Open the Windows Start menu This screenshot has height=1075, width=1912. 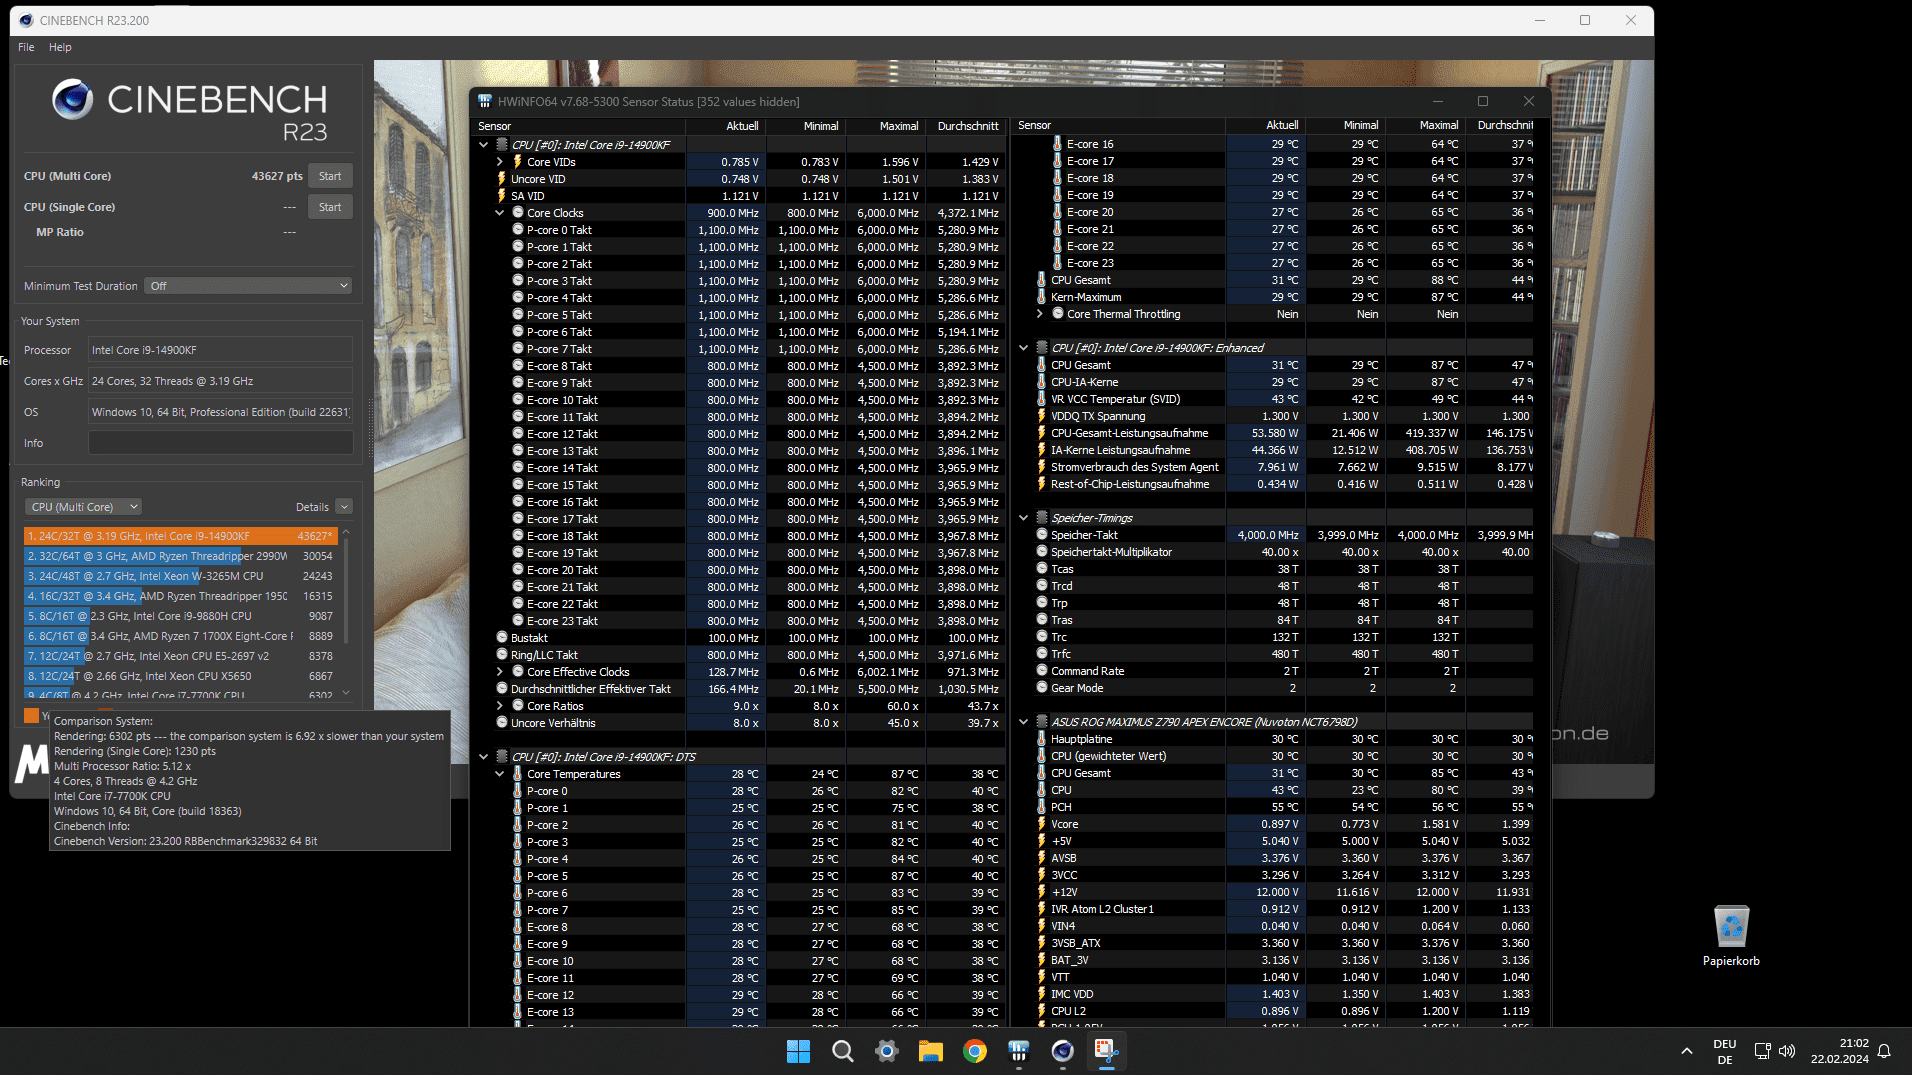click(x=798, y=1051)
